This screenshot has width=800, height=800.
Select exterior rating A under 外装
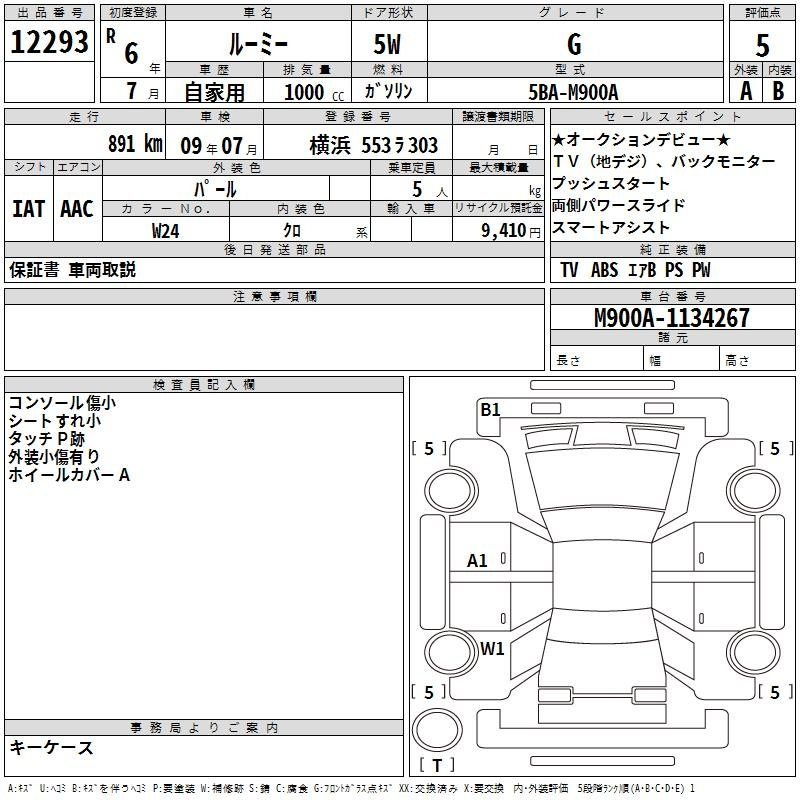coord(746,91)
